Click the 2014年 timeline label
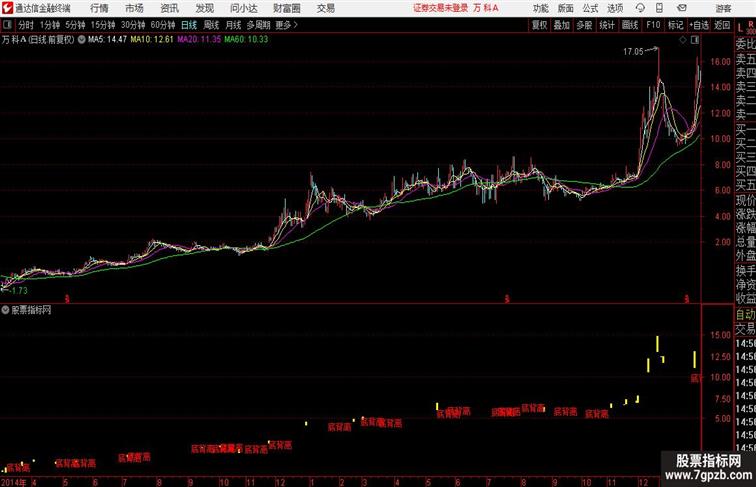Image resolution: width=756 pixels, height=487 pixels. [x=14, y=482]
